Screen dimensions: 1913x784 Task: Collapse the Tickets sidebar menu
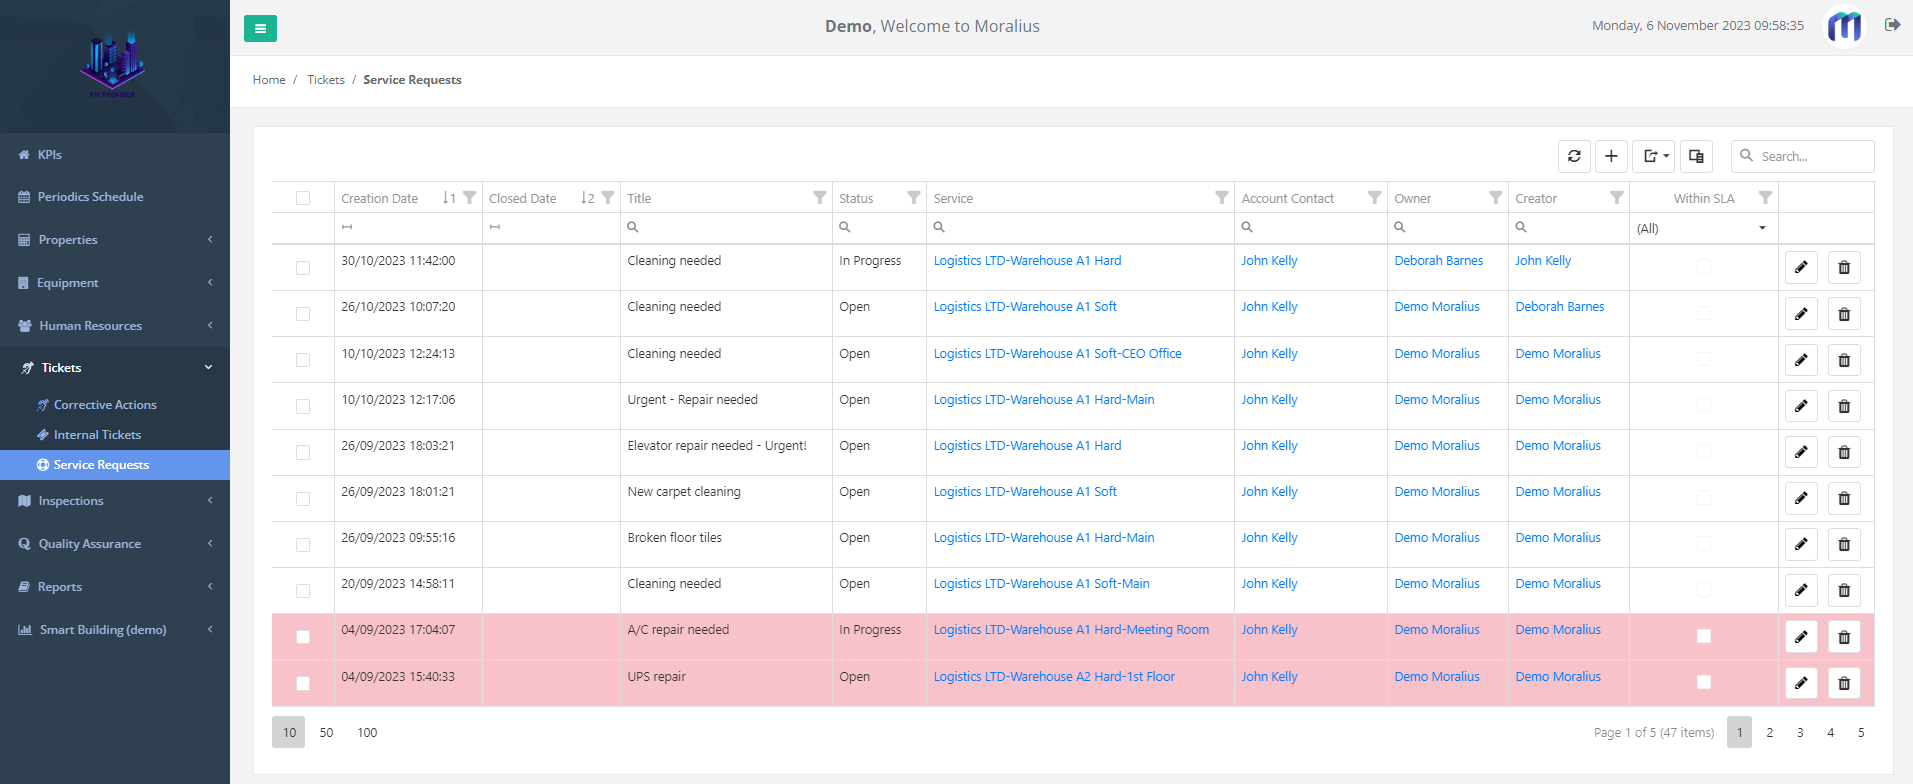click(115, 368)
